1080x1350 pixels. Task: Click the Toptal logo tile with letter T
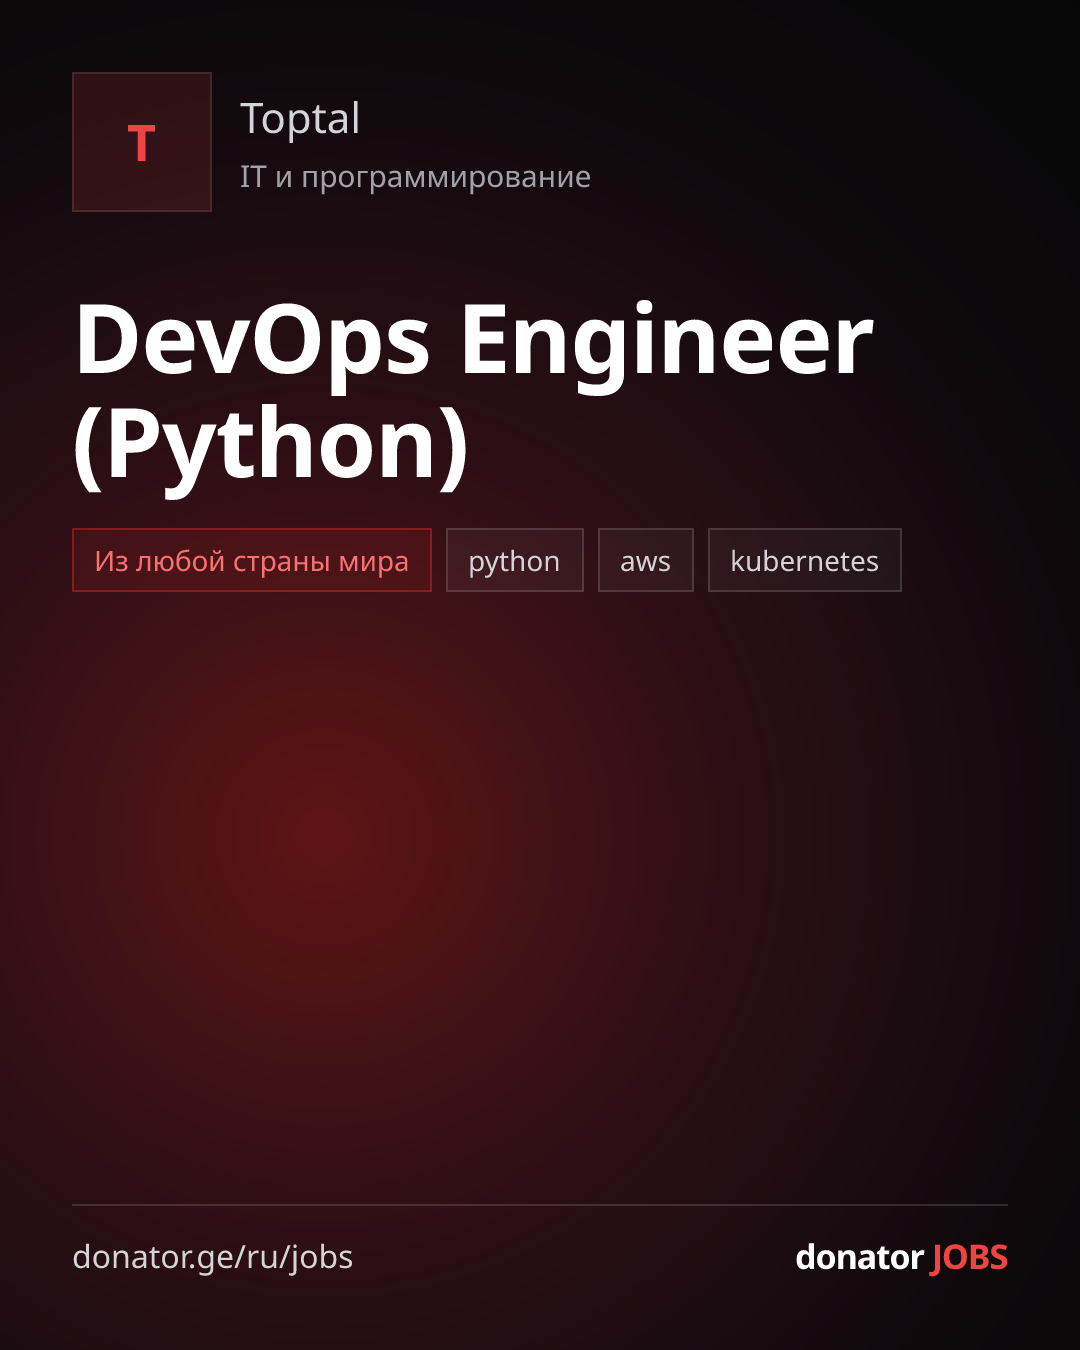[x=142, y=142]
